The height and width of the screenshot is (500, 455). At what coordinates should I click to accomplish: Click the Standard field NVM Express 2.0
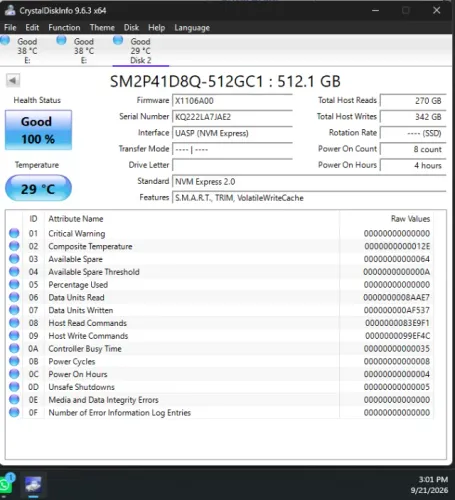click(309, 181)
